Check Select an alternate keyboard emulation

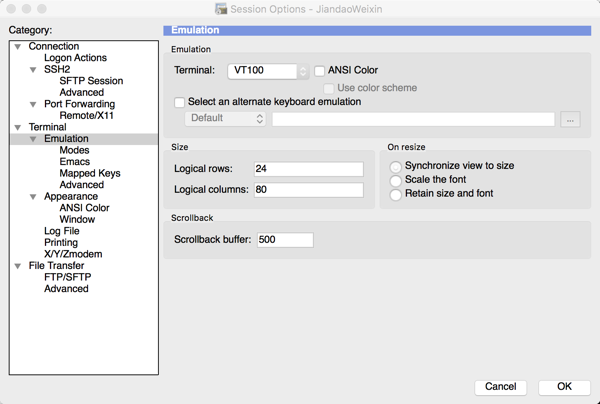point(180,102)
